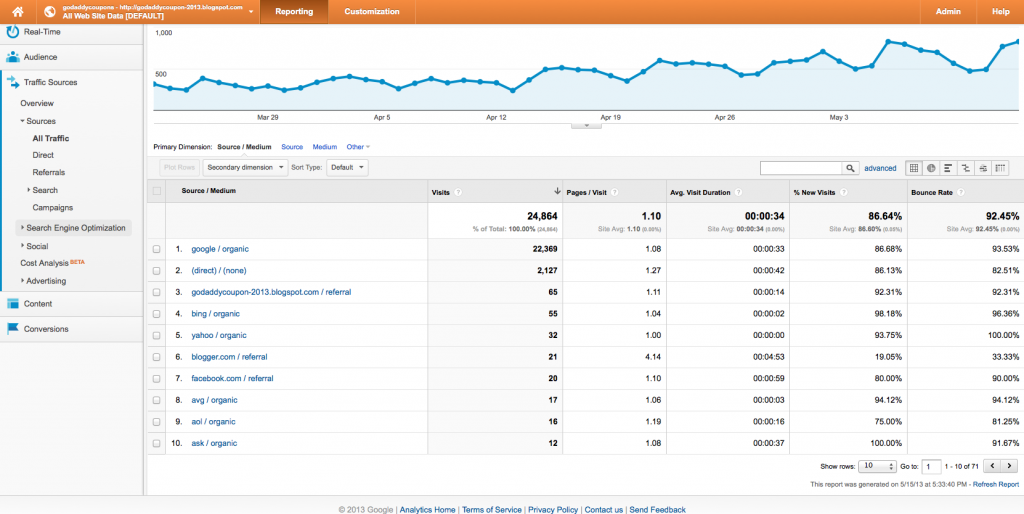Click the globe icon next to the site name

pos(50,11)
